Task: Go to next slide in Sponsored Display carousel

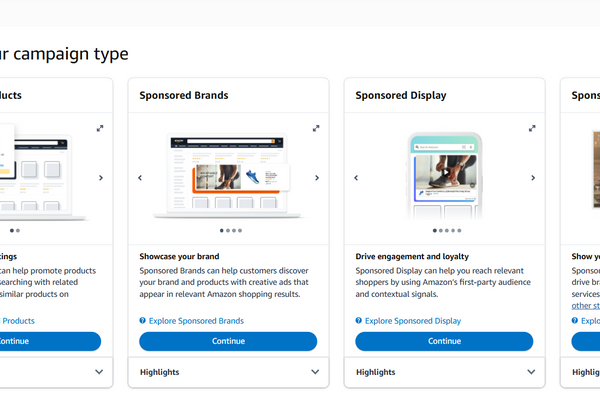Action: tap(533, 178)
